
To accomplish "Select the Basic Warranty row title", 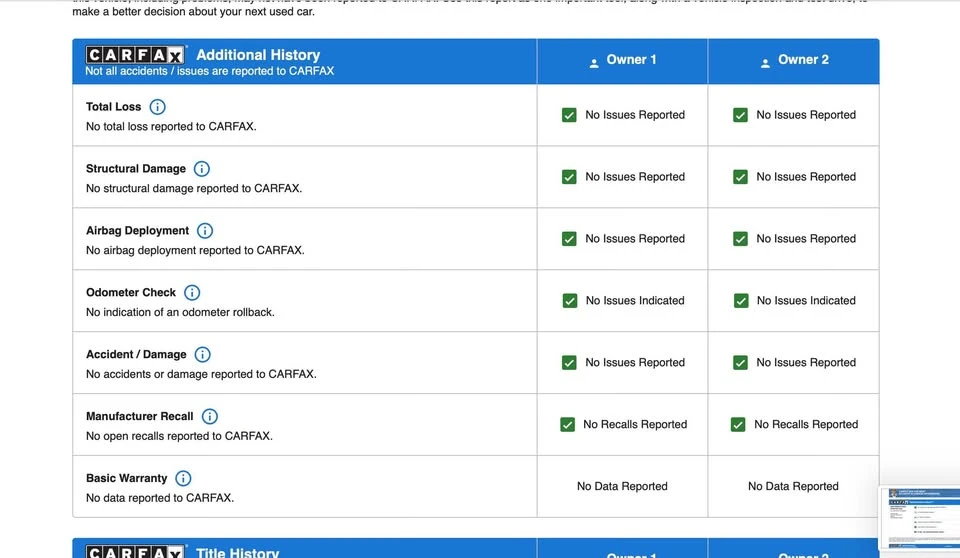I will click(126, 478).
